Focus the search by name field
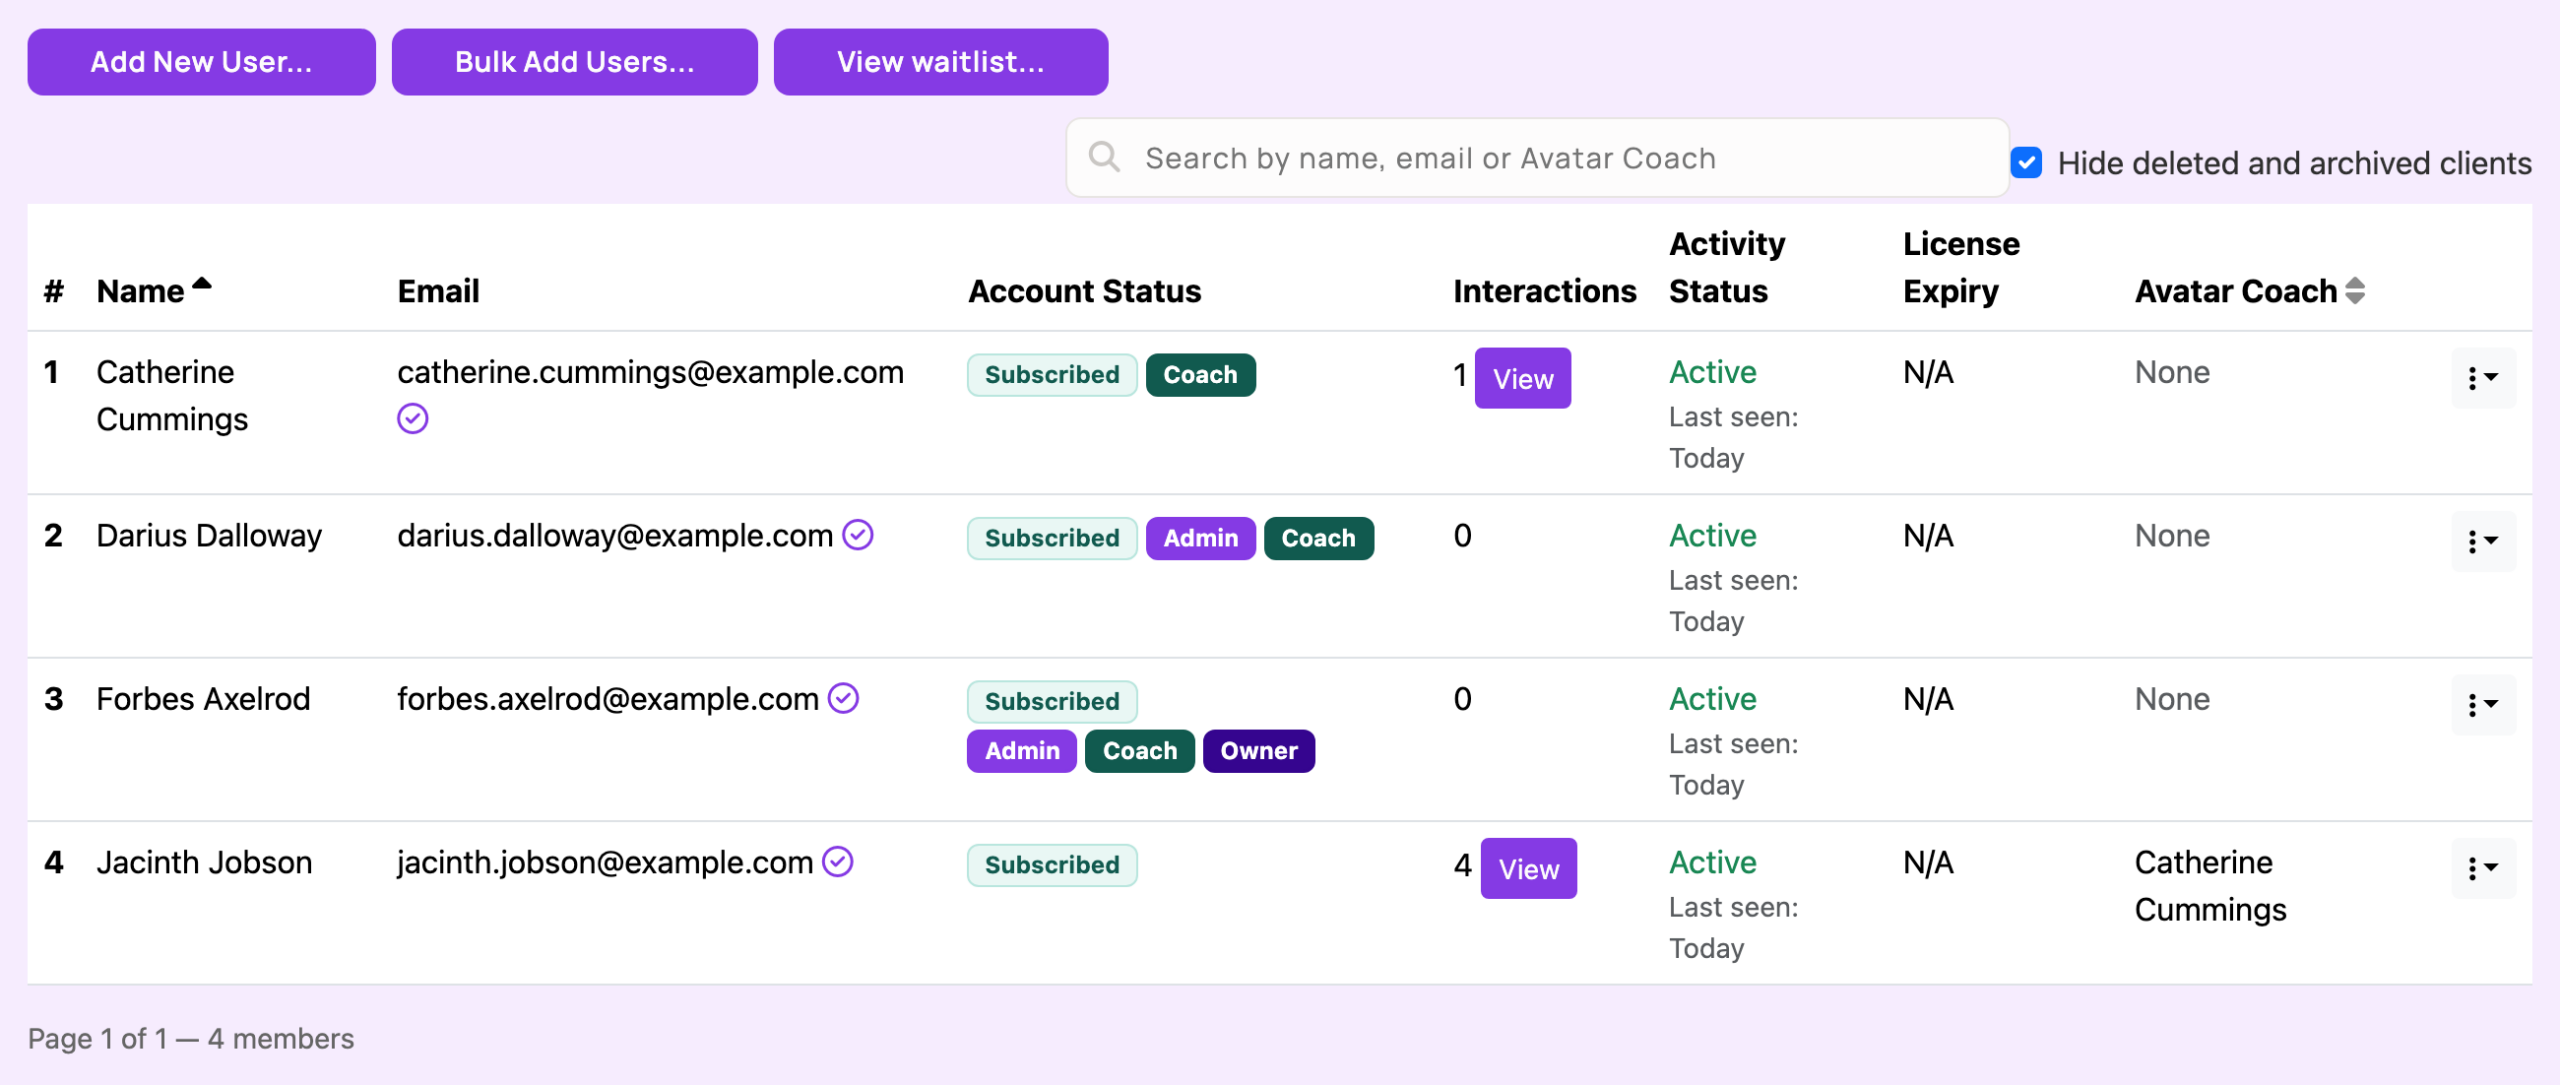This screenshot has width=2560, height=1085. pos(1538,158)
